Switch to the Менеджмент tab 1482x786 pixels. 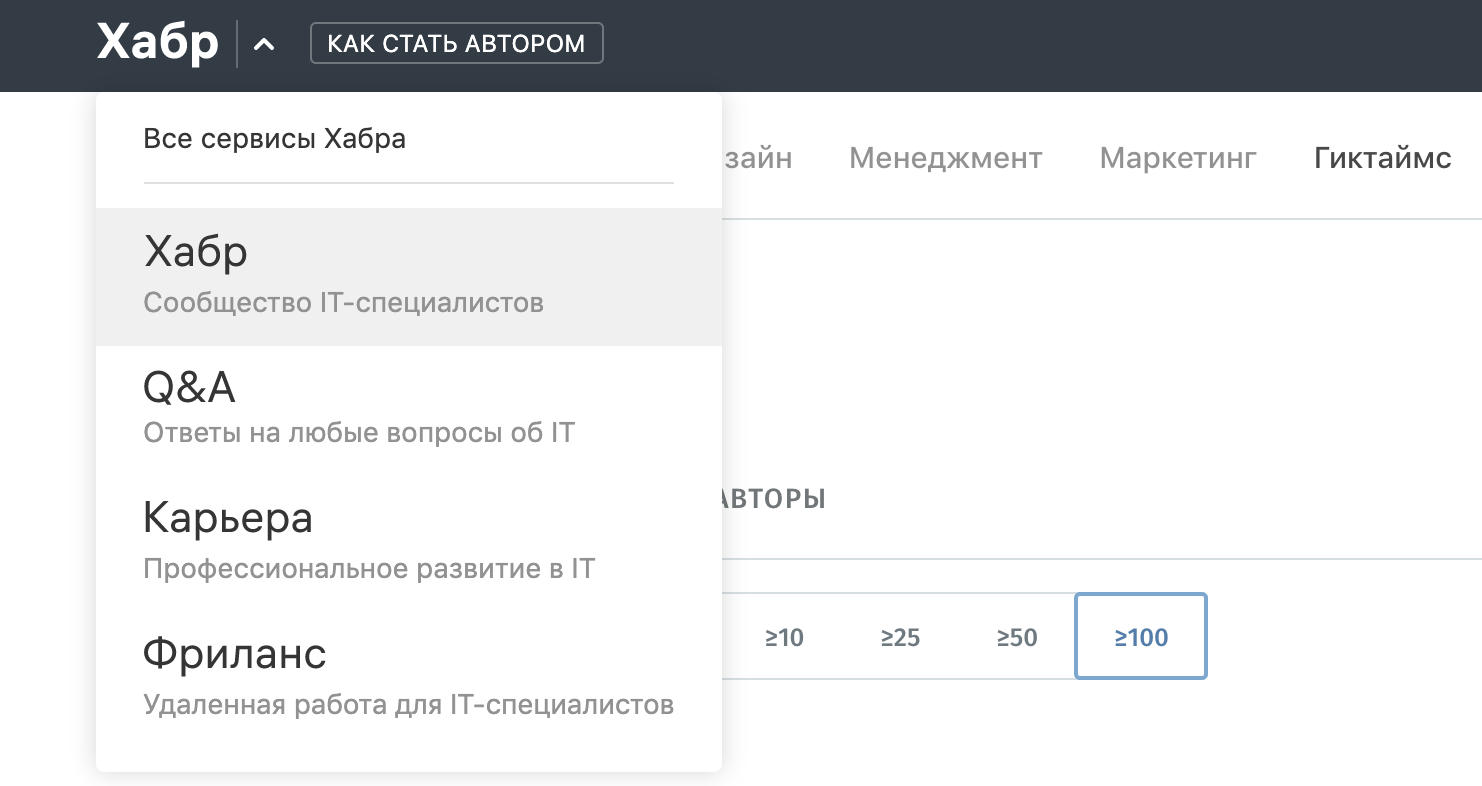(945, 158)
